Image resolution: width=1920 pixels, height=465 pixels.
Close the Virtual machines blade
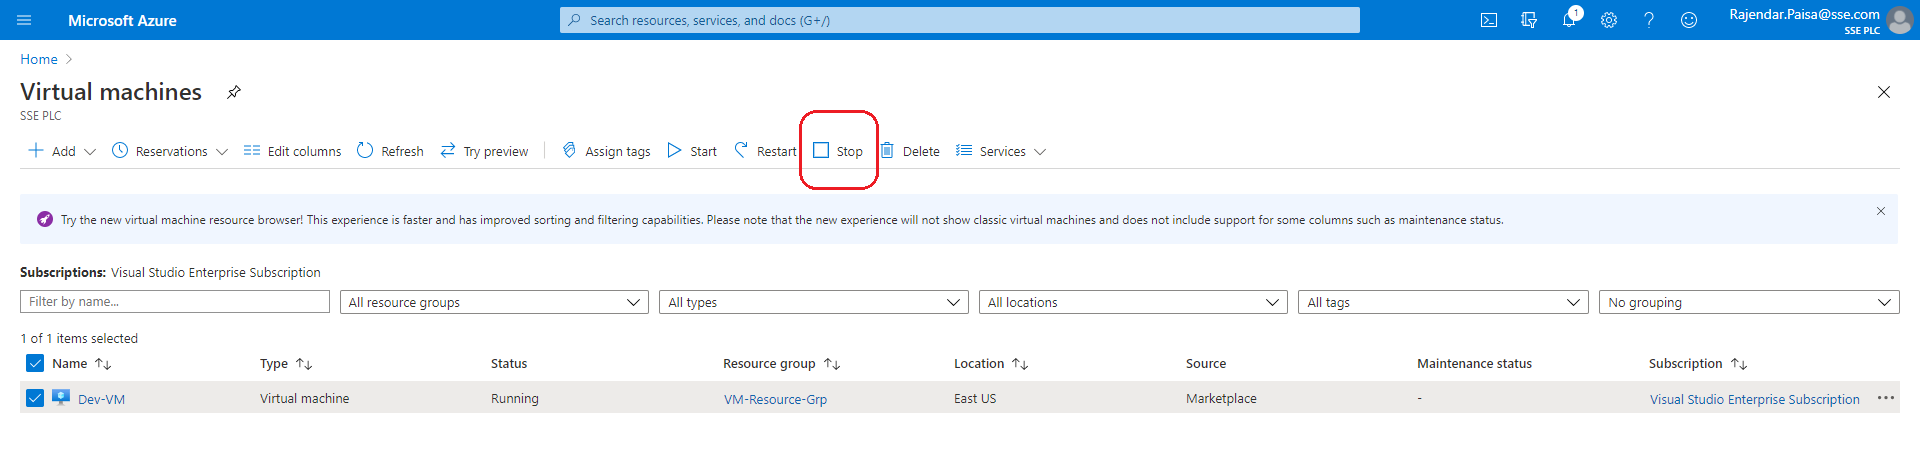click(1884, 92)
